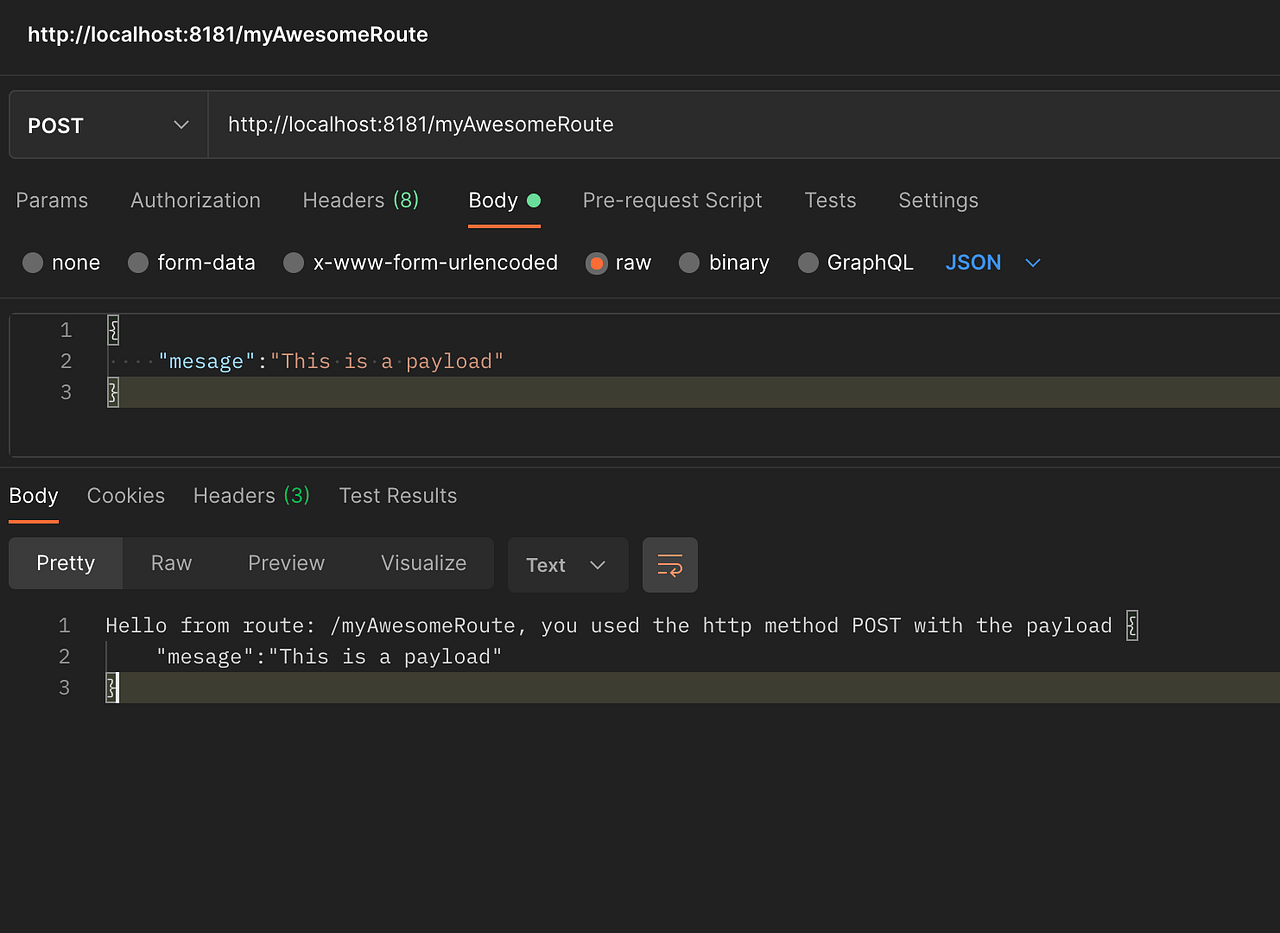Image resolution: width=1280 pixels, height=933 pixels.
Task: Click line number 1 in response viewer
Action: (x=64, y=626)
